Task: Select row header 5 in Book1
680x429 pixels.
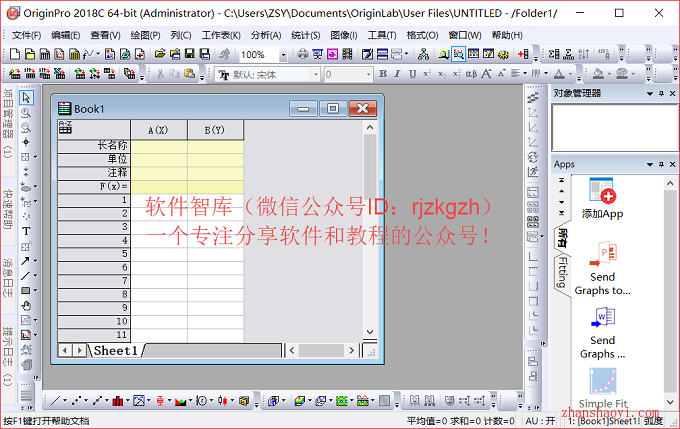Action: (x=94, y=254)
